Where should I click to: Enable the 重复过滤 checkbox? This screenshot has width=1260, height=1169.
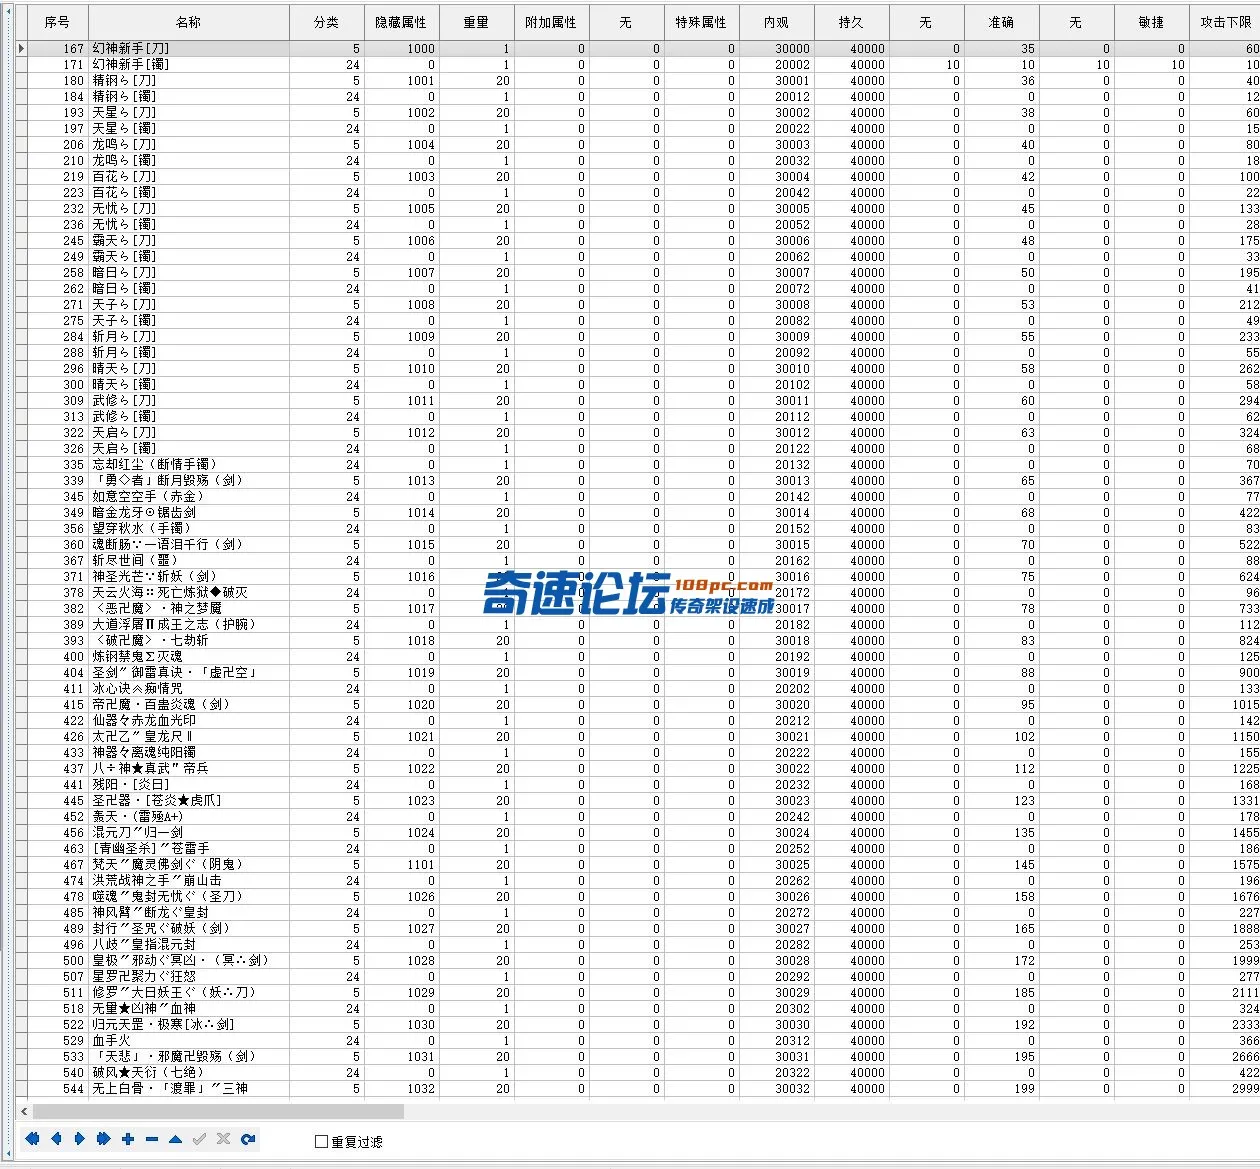tap(322, 1142)
